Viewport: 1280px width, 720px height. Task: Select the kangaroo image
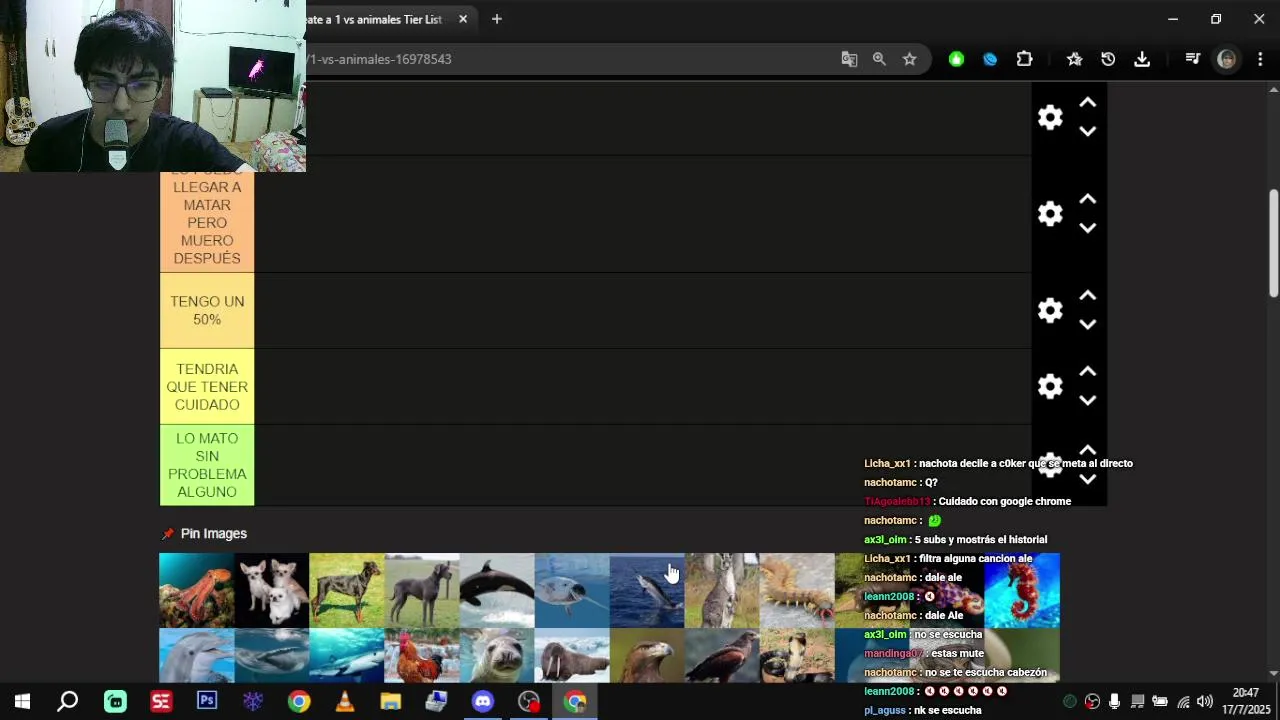coord(721,590)
